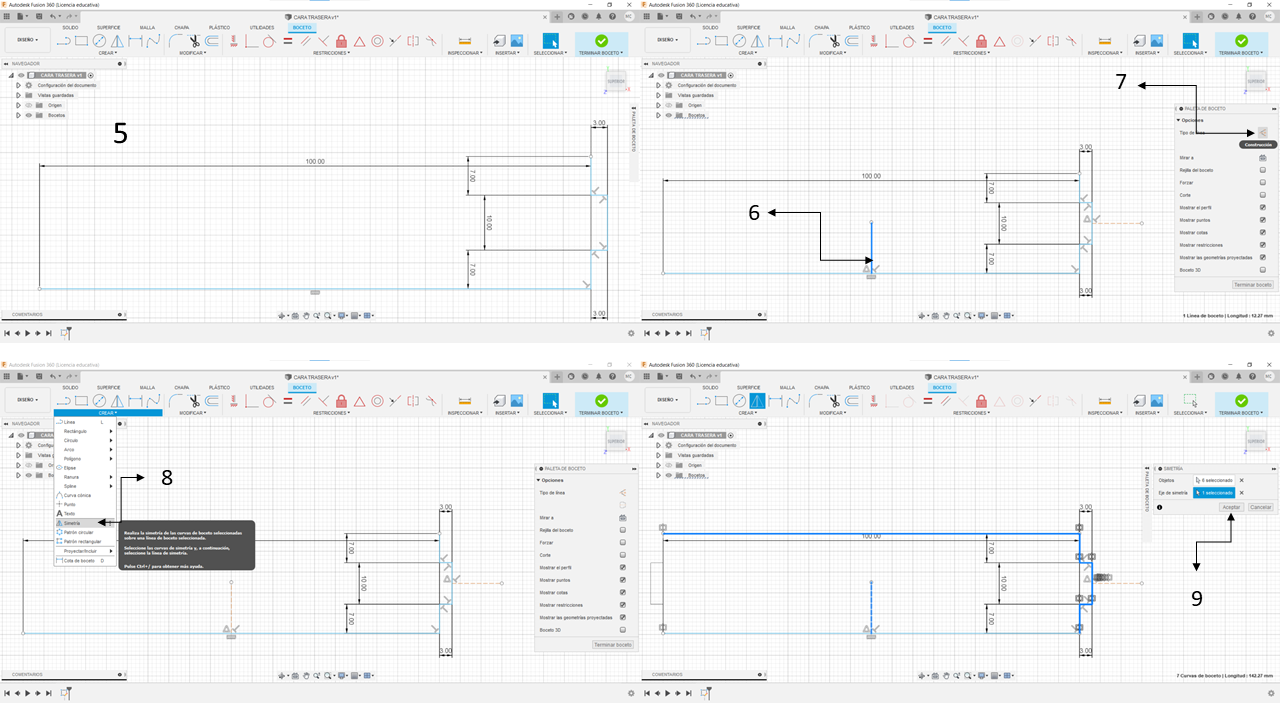This screenshot has height=720, width=1280.
Task: Click the Select tool icon in the window with the Crear menu
Action: [x=550, y=401]
